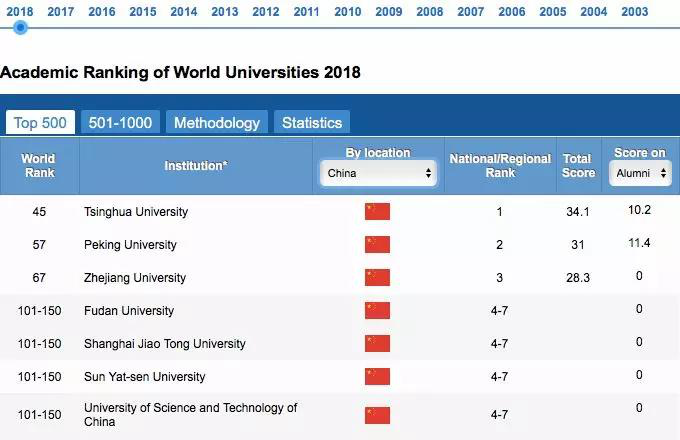Image resolution: width=680 pixels, height=440 pixels.
Task: Click the blue 2018 timeline slider dot
Action: 20,27
